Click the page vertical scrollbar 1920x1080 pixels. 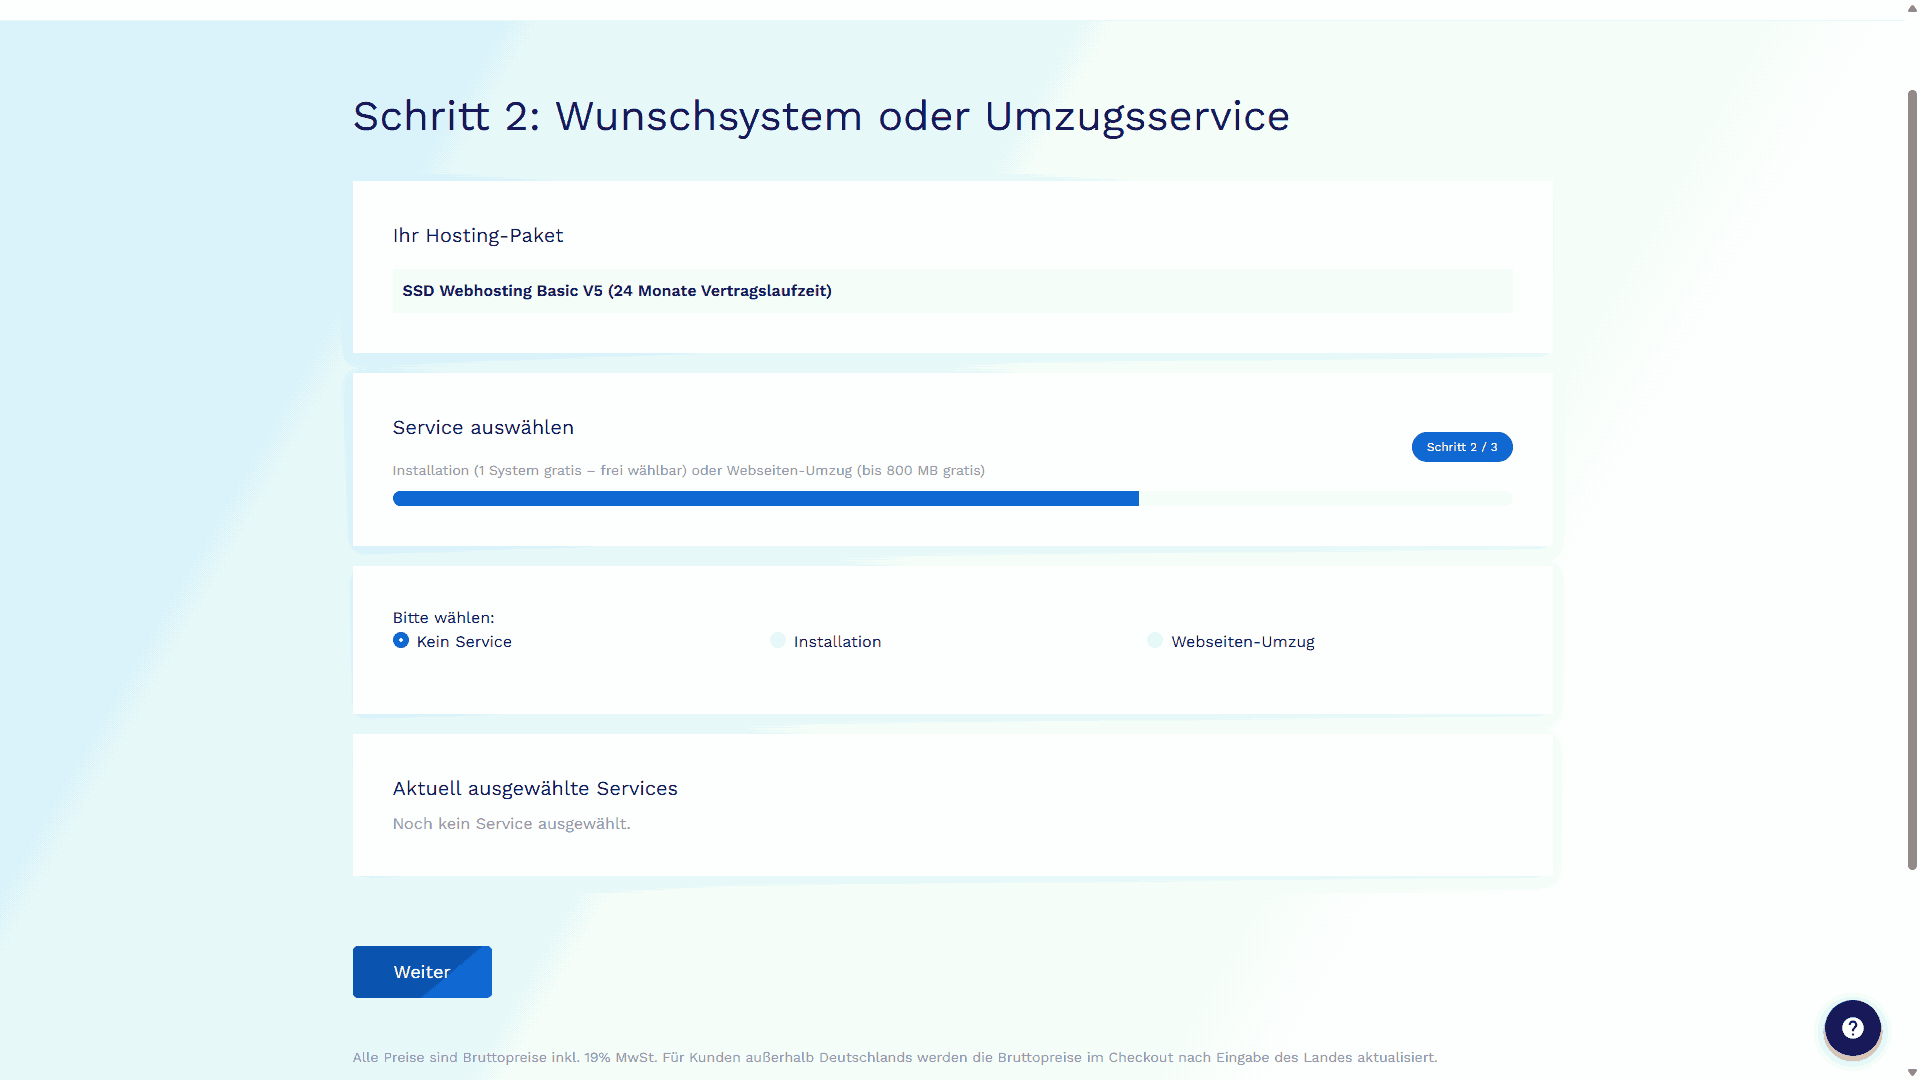pyautogui.click(x=1912, y=480)
